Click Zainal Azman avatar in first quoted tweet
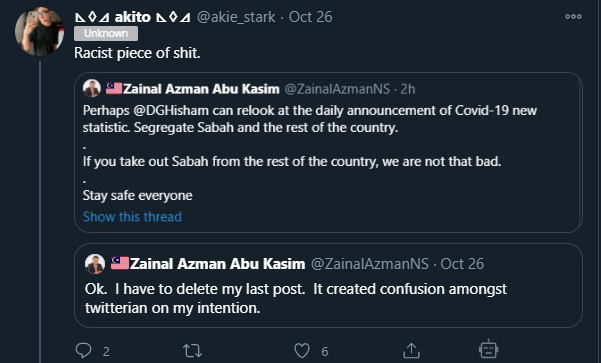 [92, 89]
